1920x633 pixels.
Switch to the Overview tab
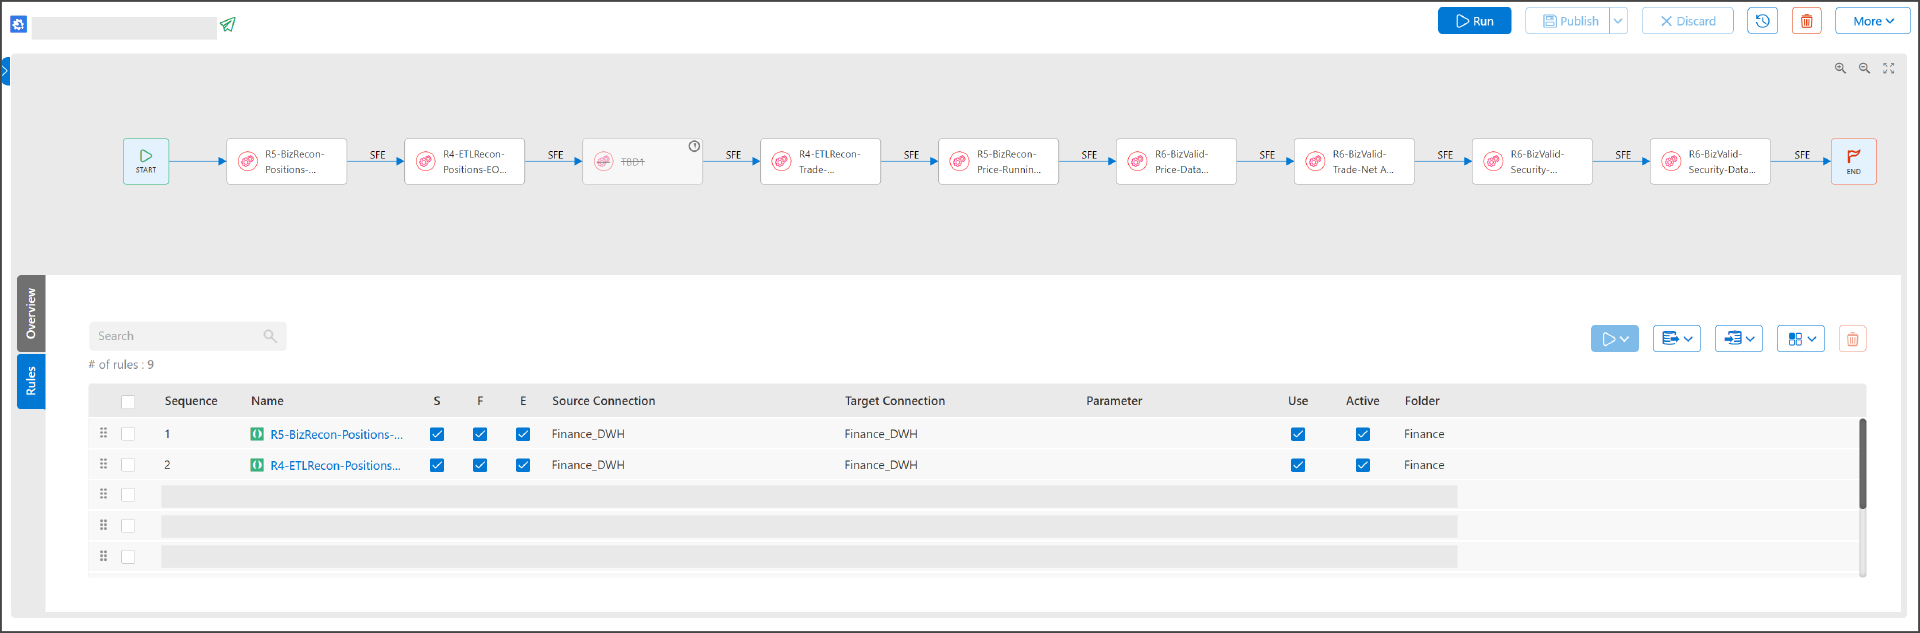coord(31,313)
